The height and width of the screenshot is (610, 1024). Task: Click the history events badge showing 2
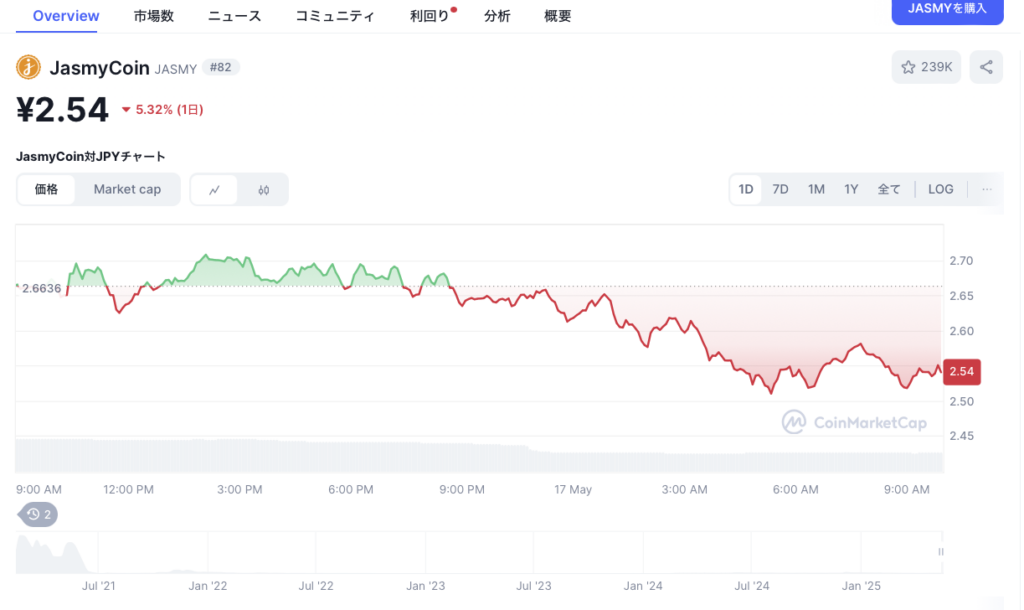(38, 515)
